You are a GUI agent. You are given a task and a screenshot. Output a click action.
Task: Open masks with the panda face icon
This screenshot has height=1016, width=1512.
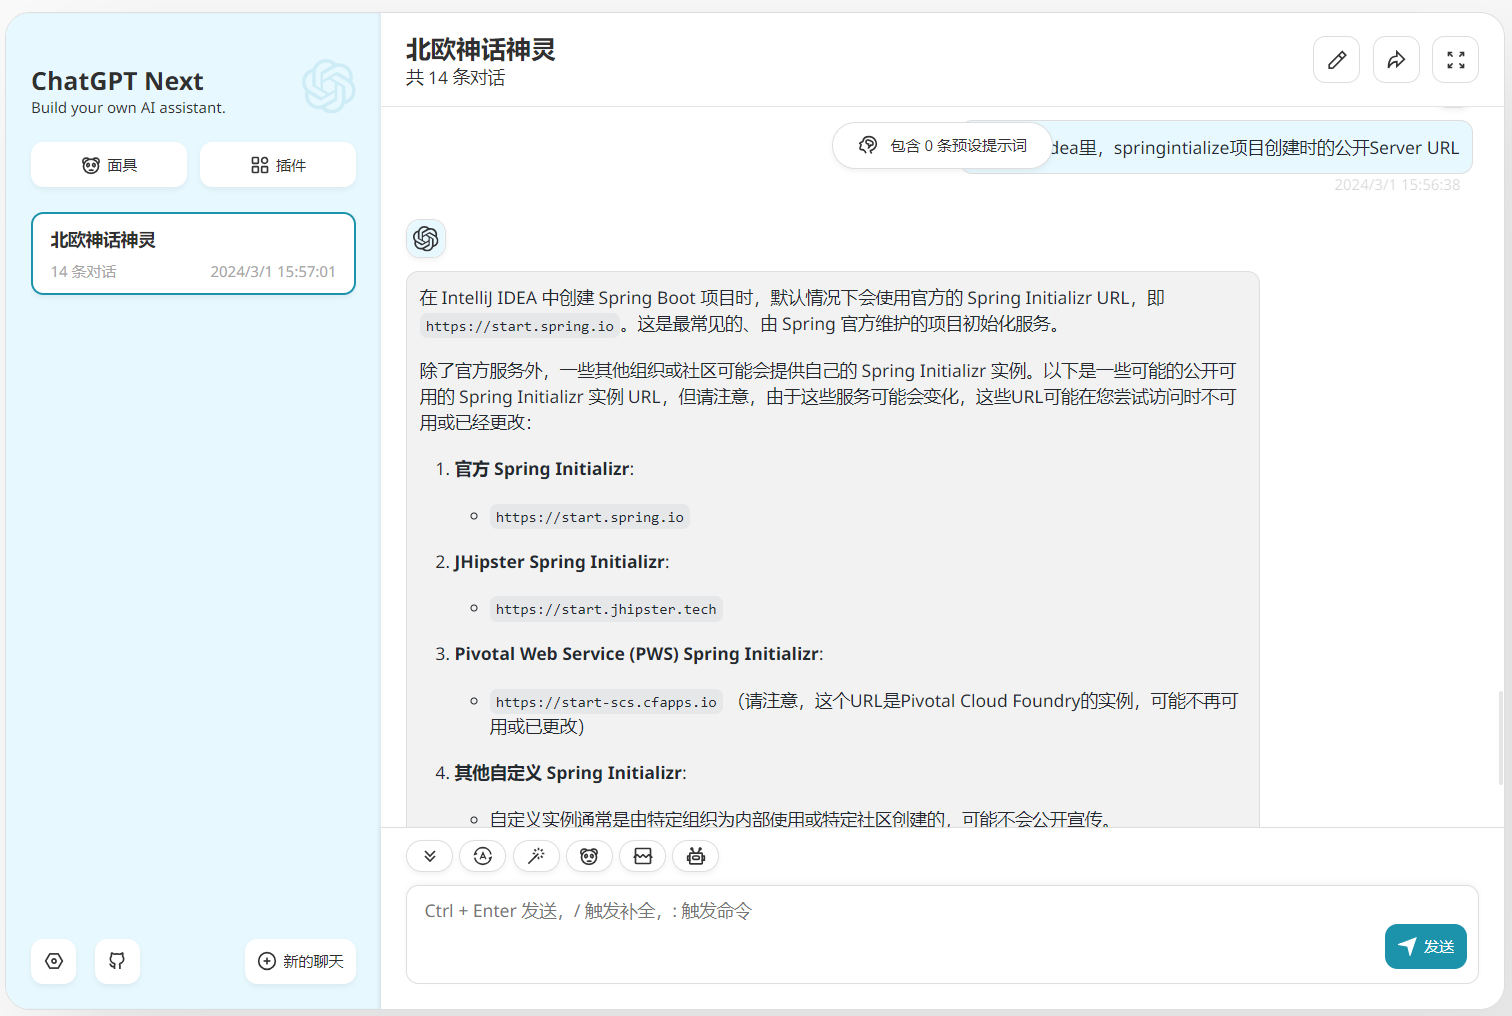tap(589, 856)
